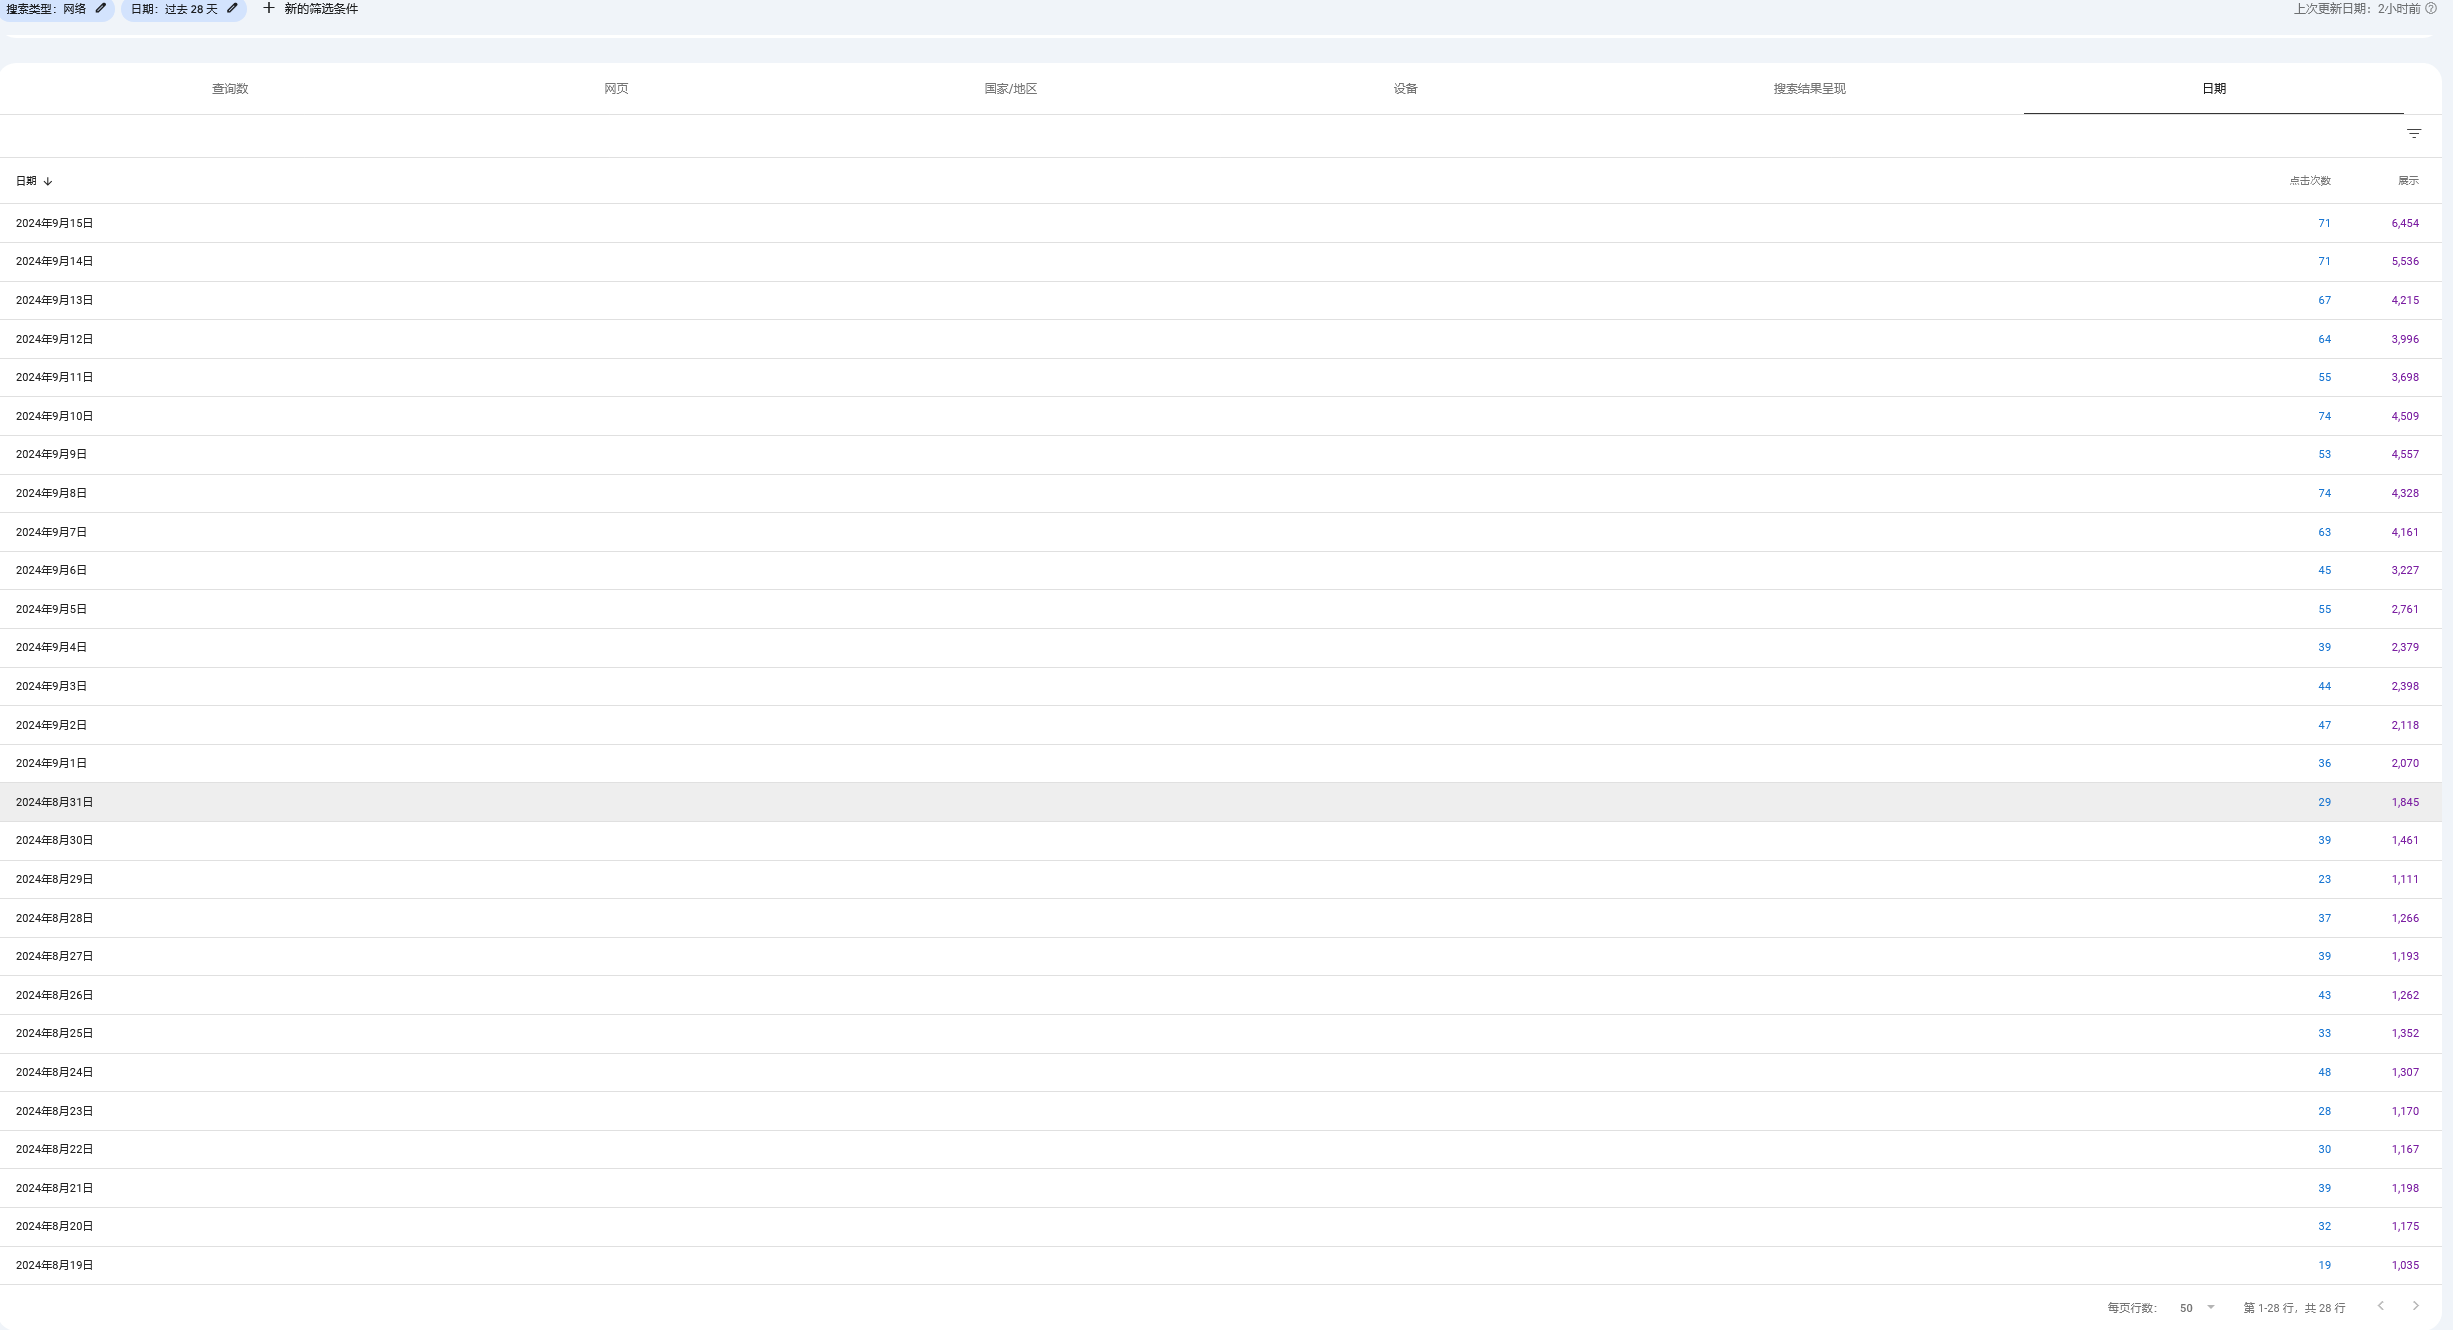
Task: Select row 2024年8月24日
Action: point(1221,1072)
